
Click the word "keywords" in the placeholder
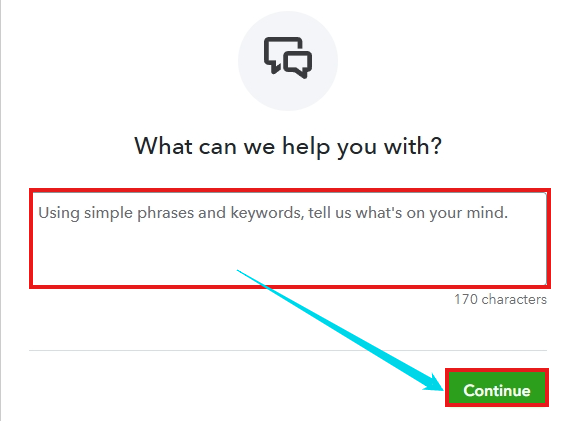coord(267,213)
